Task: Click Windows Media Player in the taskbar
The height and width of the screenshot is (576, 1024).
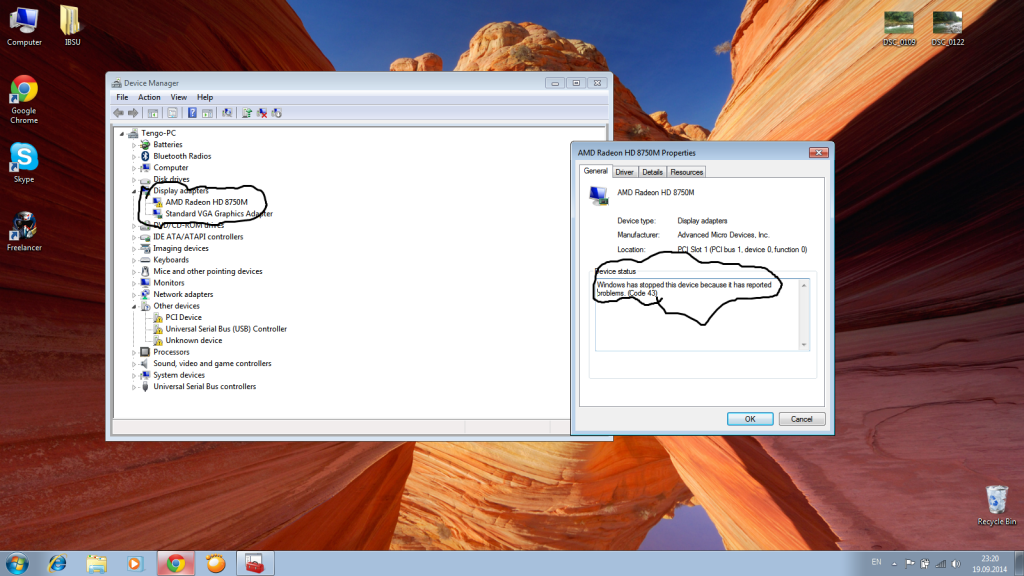Action: 135,564
